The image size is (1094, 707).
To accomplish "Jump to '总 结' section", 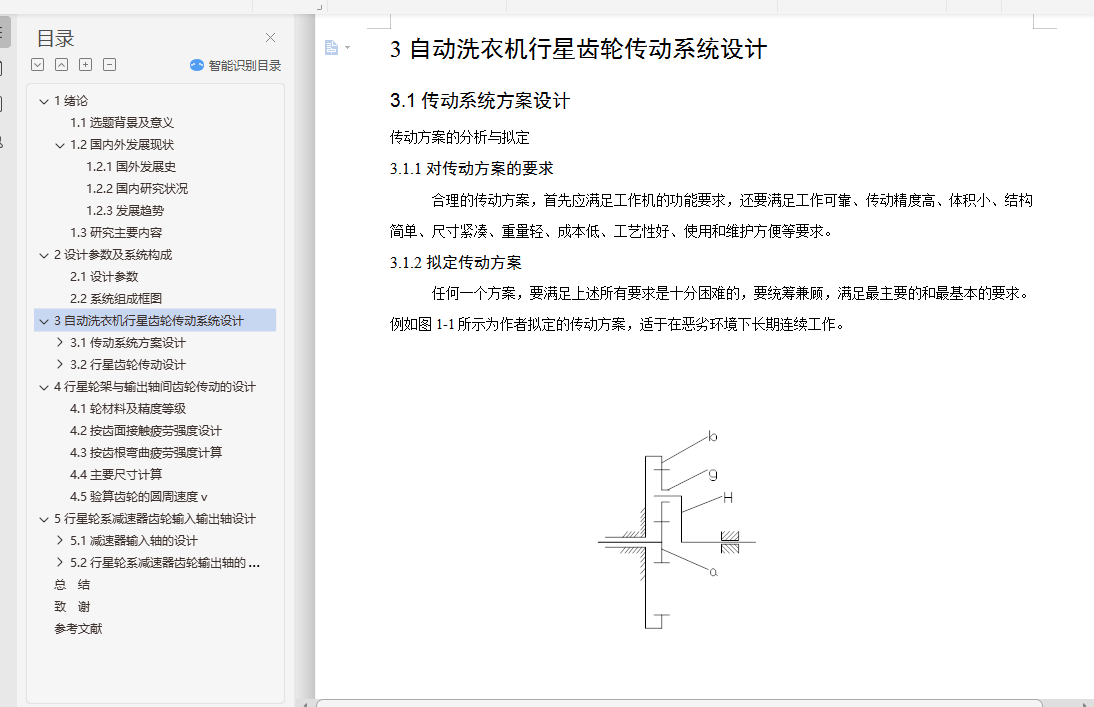I will [72, 584].
